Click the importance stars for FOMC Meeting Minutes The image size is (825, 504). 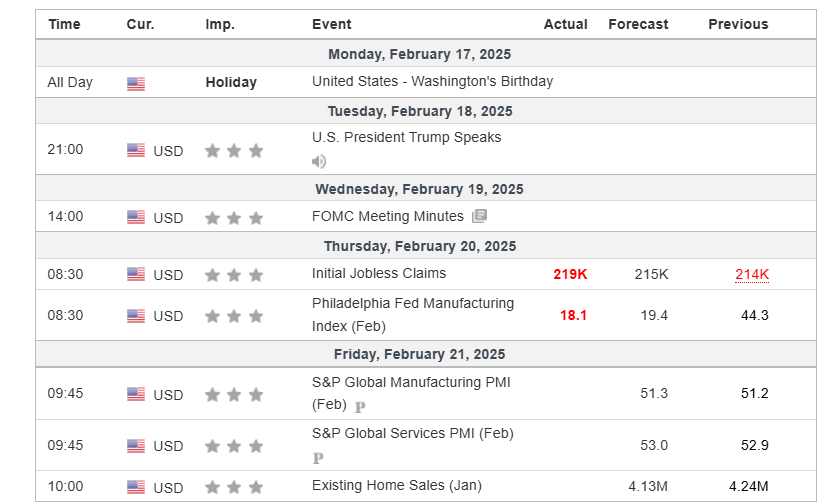(x=234, y=218)
